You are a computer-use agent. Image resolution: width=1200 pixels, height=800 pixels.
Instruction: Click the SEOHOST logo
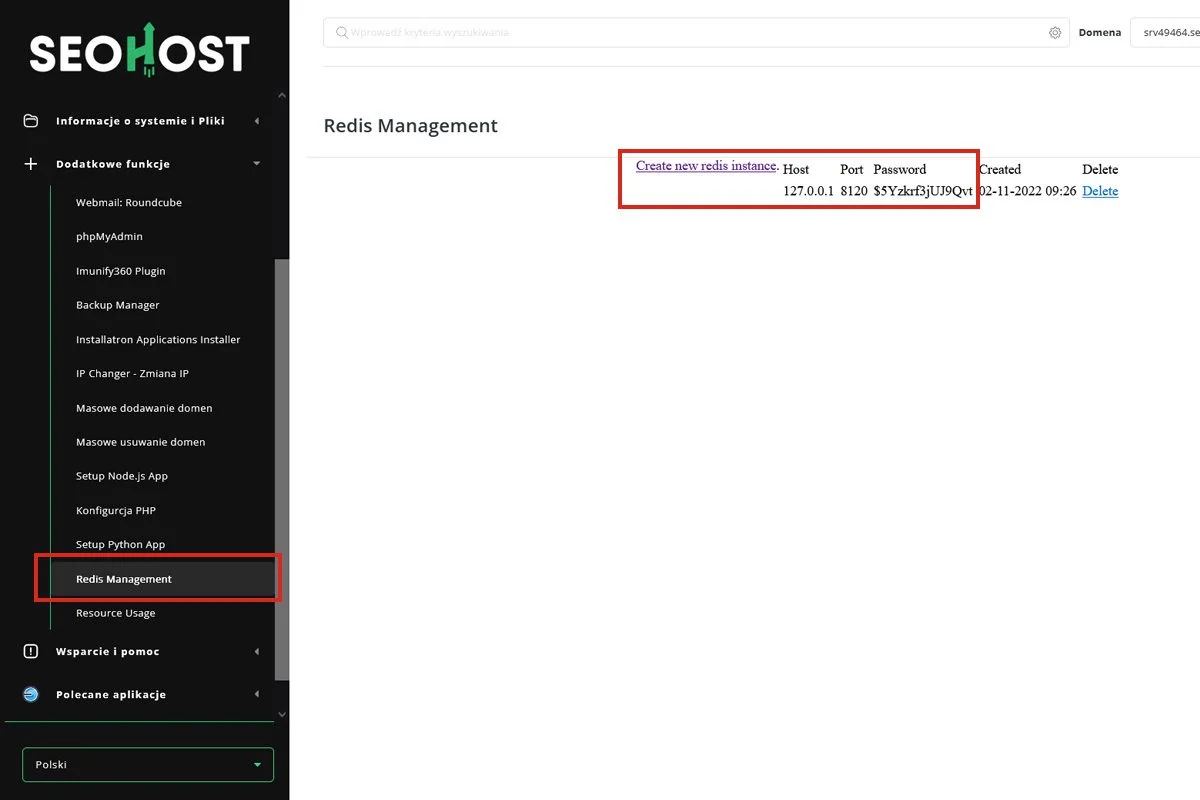(139, 51)
